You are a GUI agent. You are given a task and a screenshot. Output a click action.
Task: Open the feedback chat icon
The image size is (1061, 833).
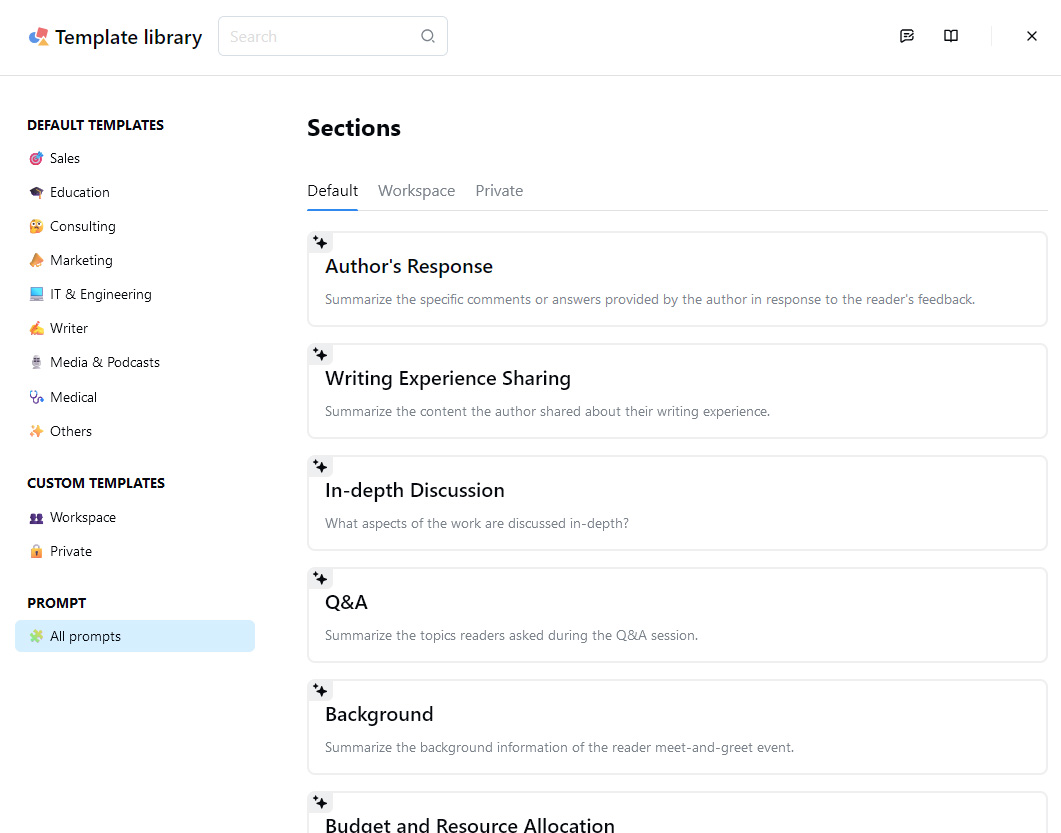click(907, 36)
